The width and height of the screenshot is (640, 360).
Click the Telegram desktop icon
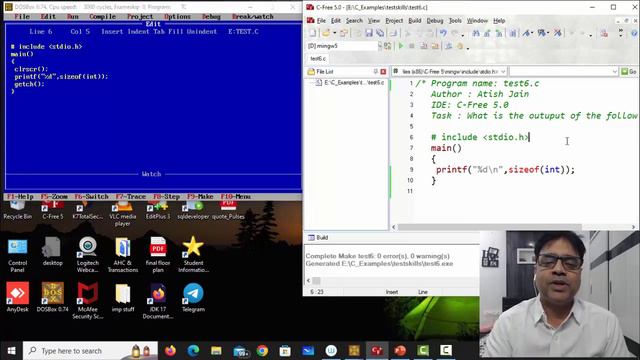193,297
